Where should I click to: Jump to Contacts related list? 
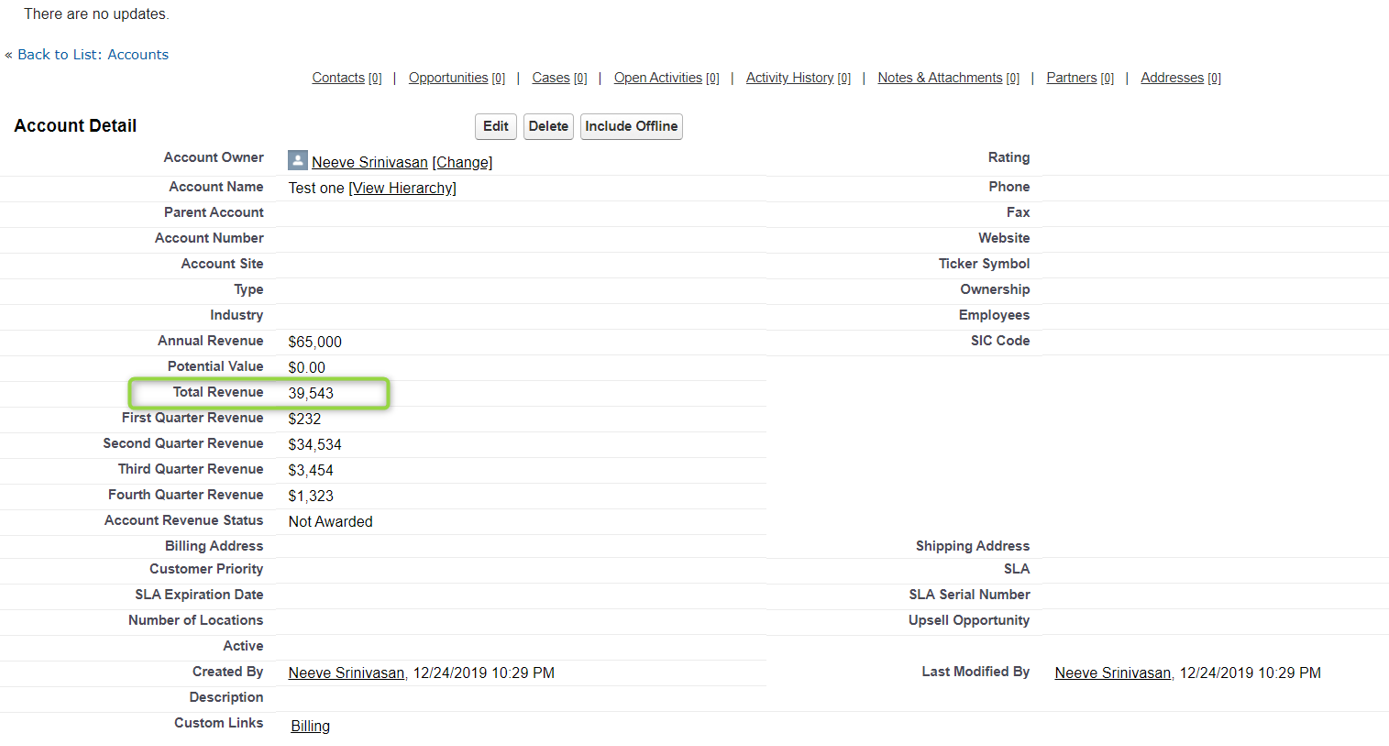(x=338, y=78)
